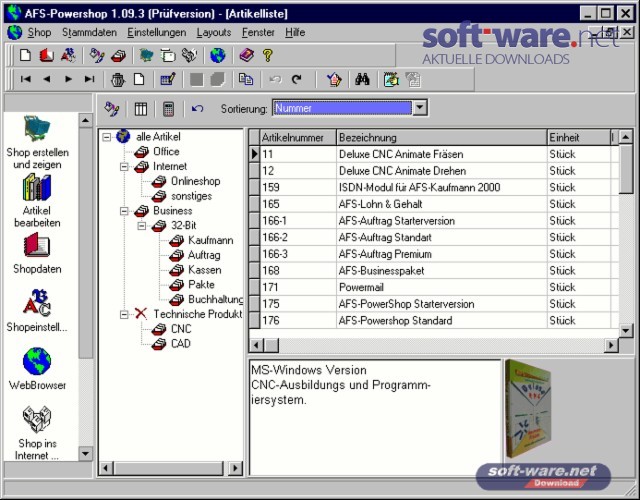Select the sonstiges tree item
The height and width of the screenshot is (500, 640).
click(191, 196)
